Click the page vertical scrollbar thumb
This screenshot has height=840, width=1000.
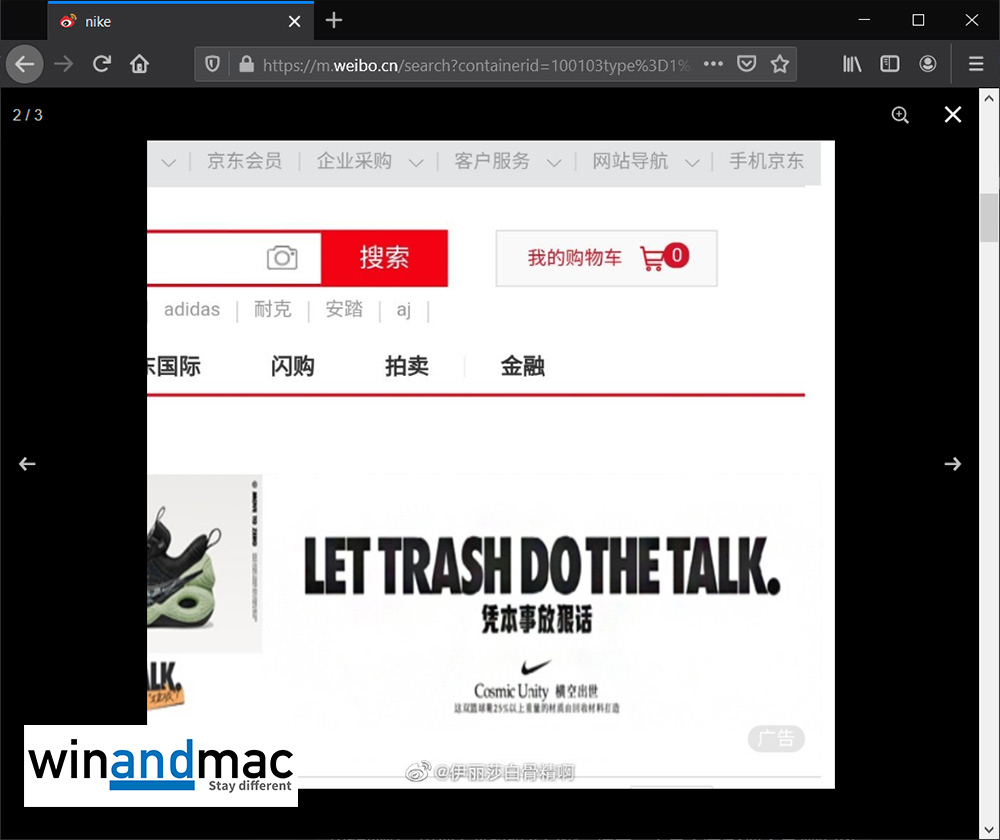(989, 217)
